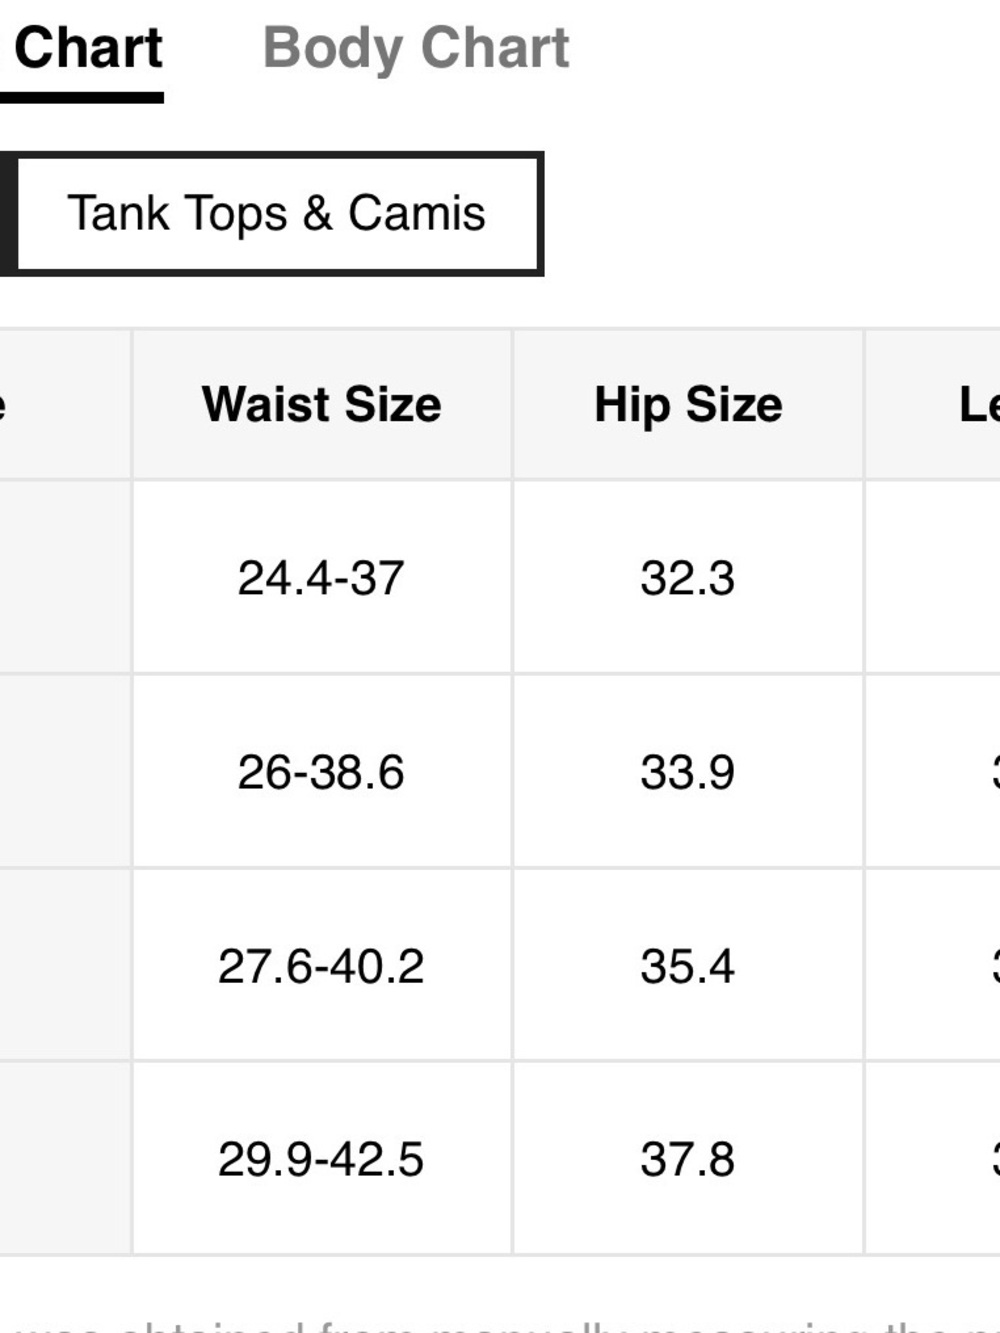Click the second size row label cell
Screen dimensions: 1000x1333
(x=65, y=771)
